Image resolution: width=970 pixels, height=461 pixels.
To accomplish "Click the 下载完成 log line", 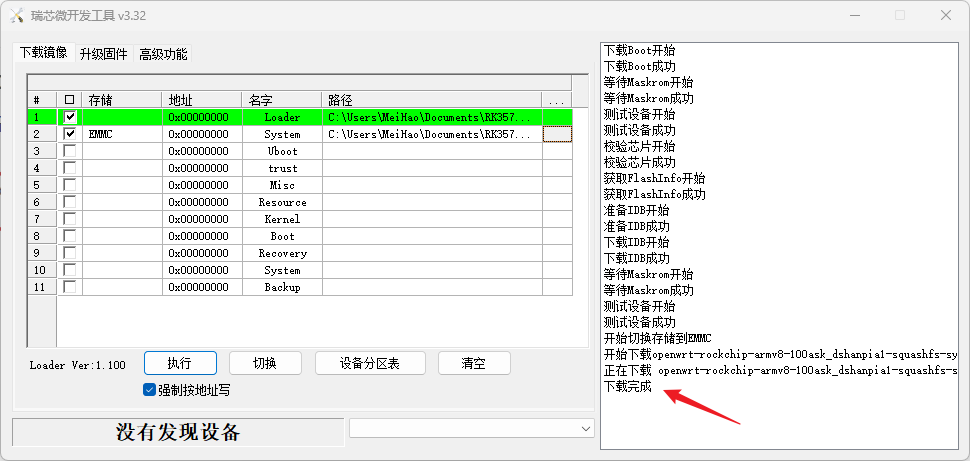I will 628,386.
